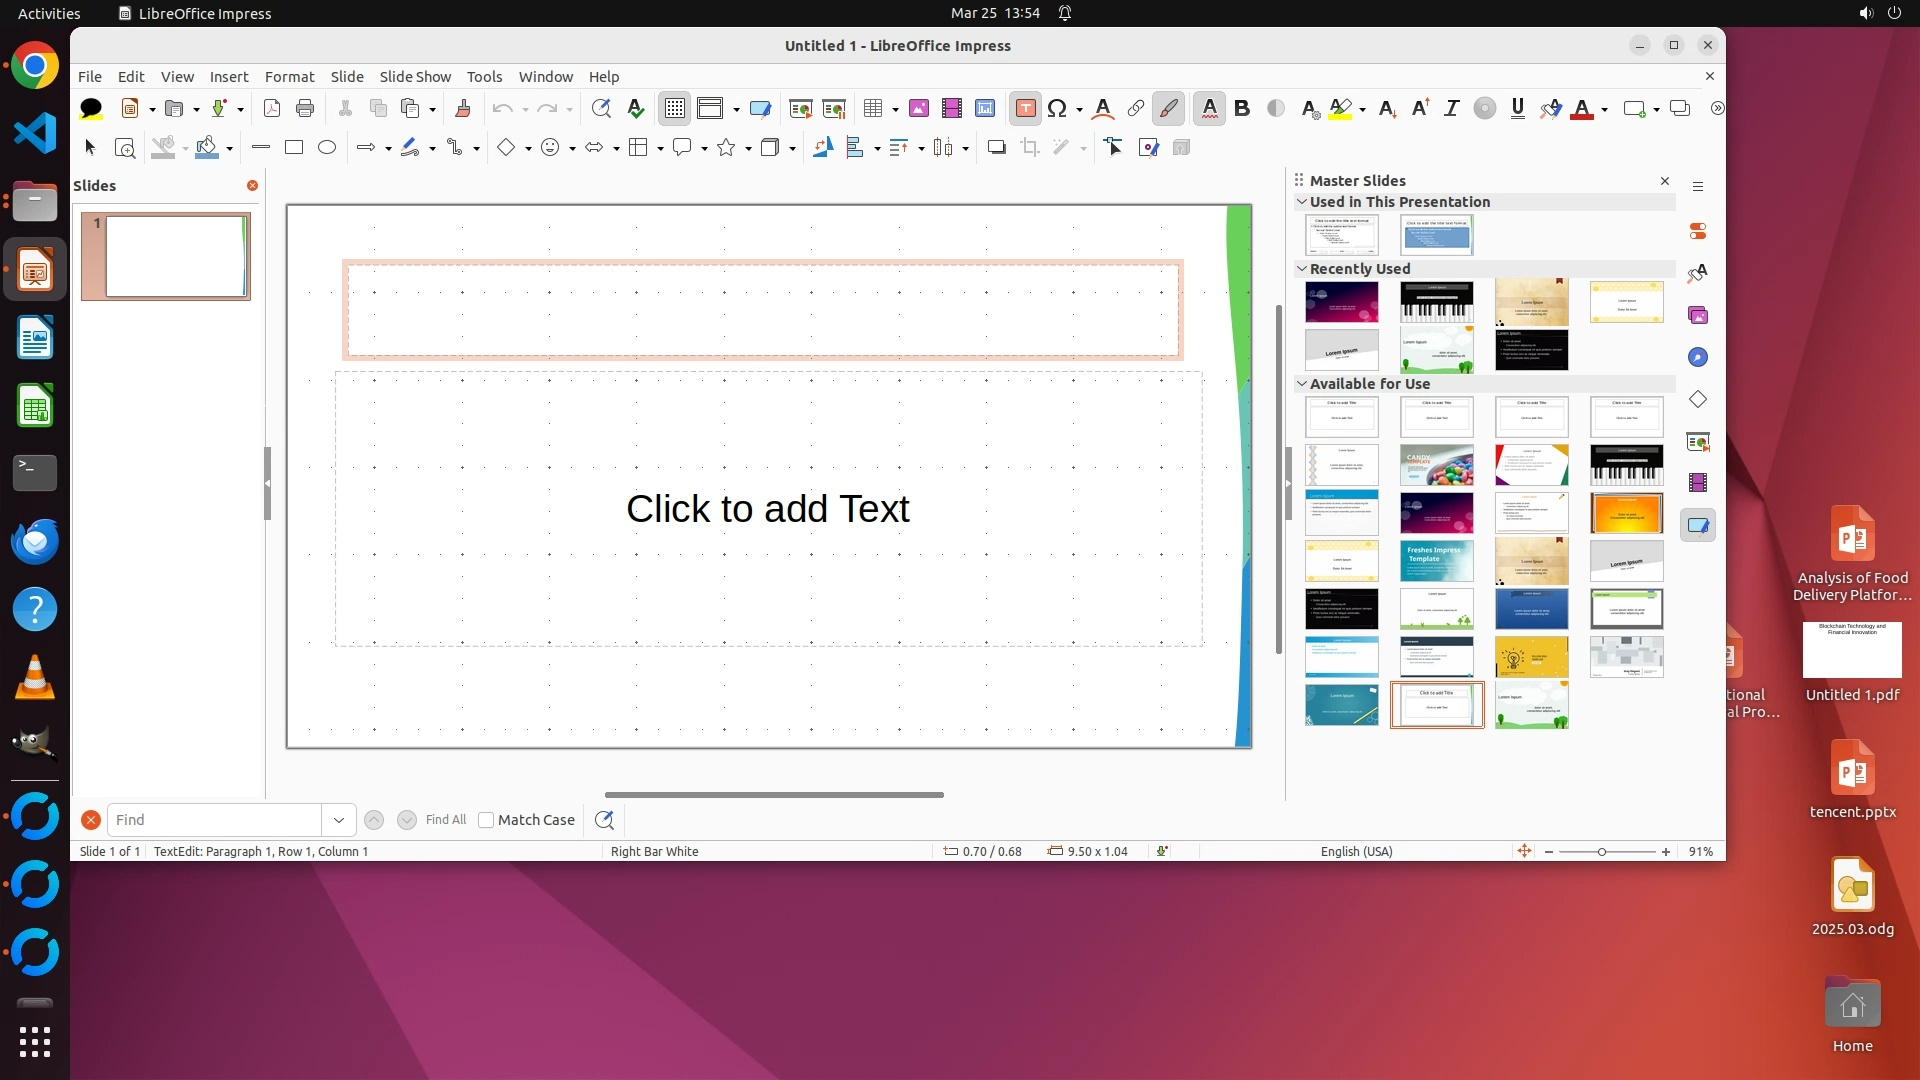Click the zoom slider in status bar
Screen dimensions: 1920x1080
[x=1602, y=852]
